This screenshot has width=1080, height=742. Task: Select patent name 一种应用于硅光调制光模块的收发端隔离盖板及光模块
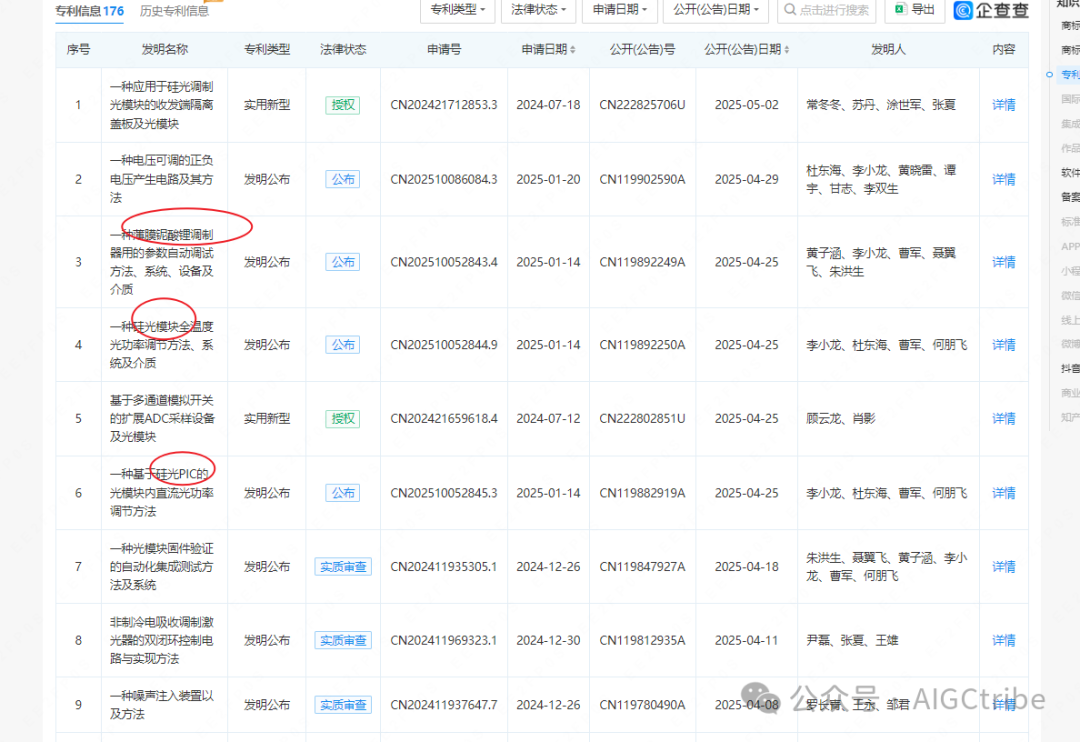click(162, 105)
